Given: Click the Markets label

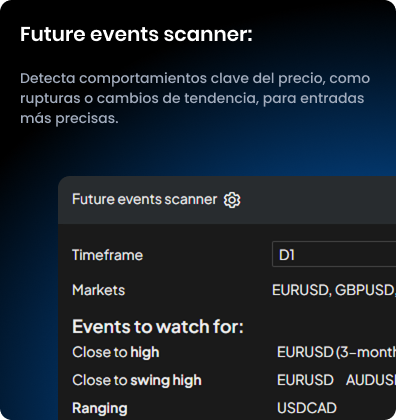Looking at the screenshot, I should point(99,290).
